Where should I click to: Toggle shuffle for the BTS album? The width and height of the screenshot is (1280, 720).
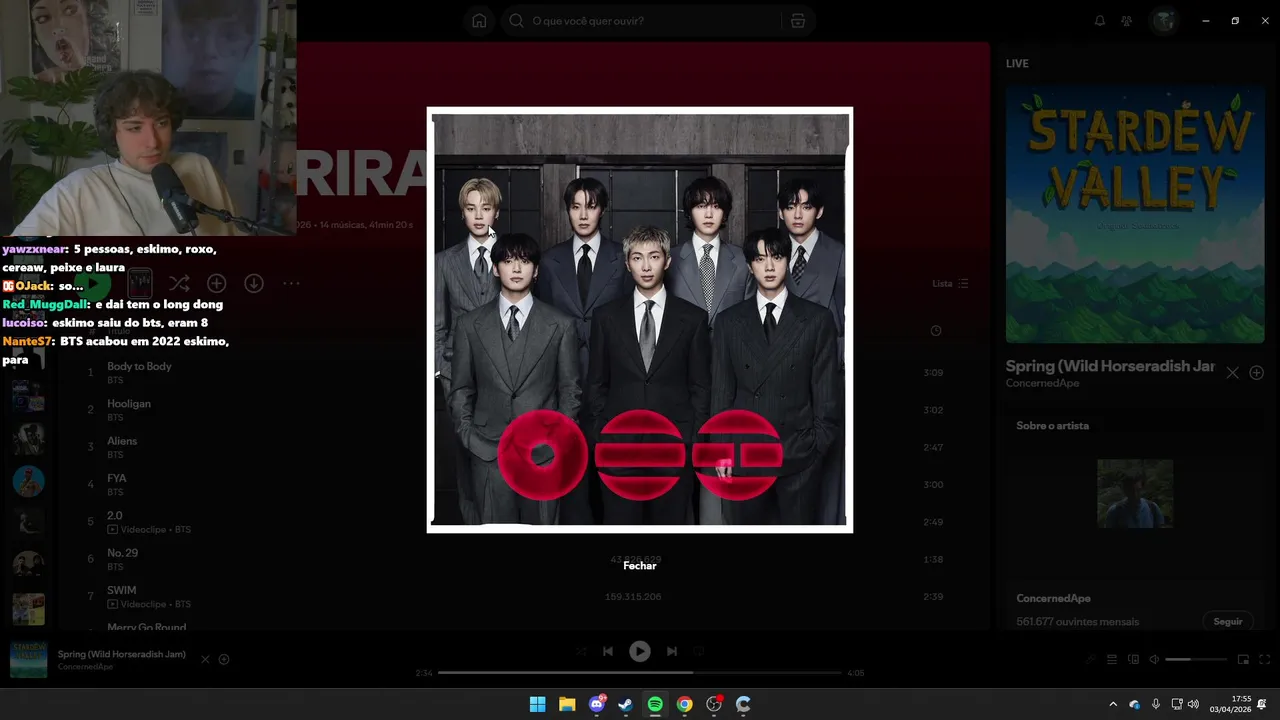[x=179, y=284]
